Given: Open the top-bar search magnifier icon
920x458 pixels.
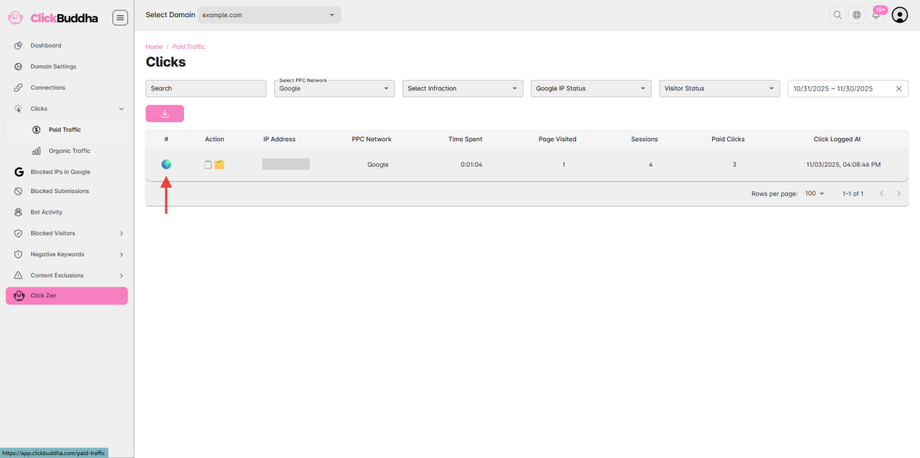Looking at the screenshot, I should coord(837,15).
